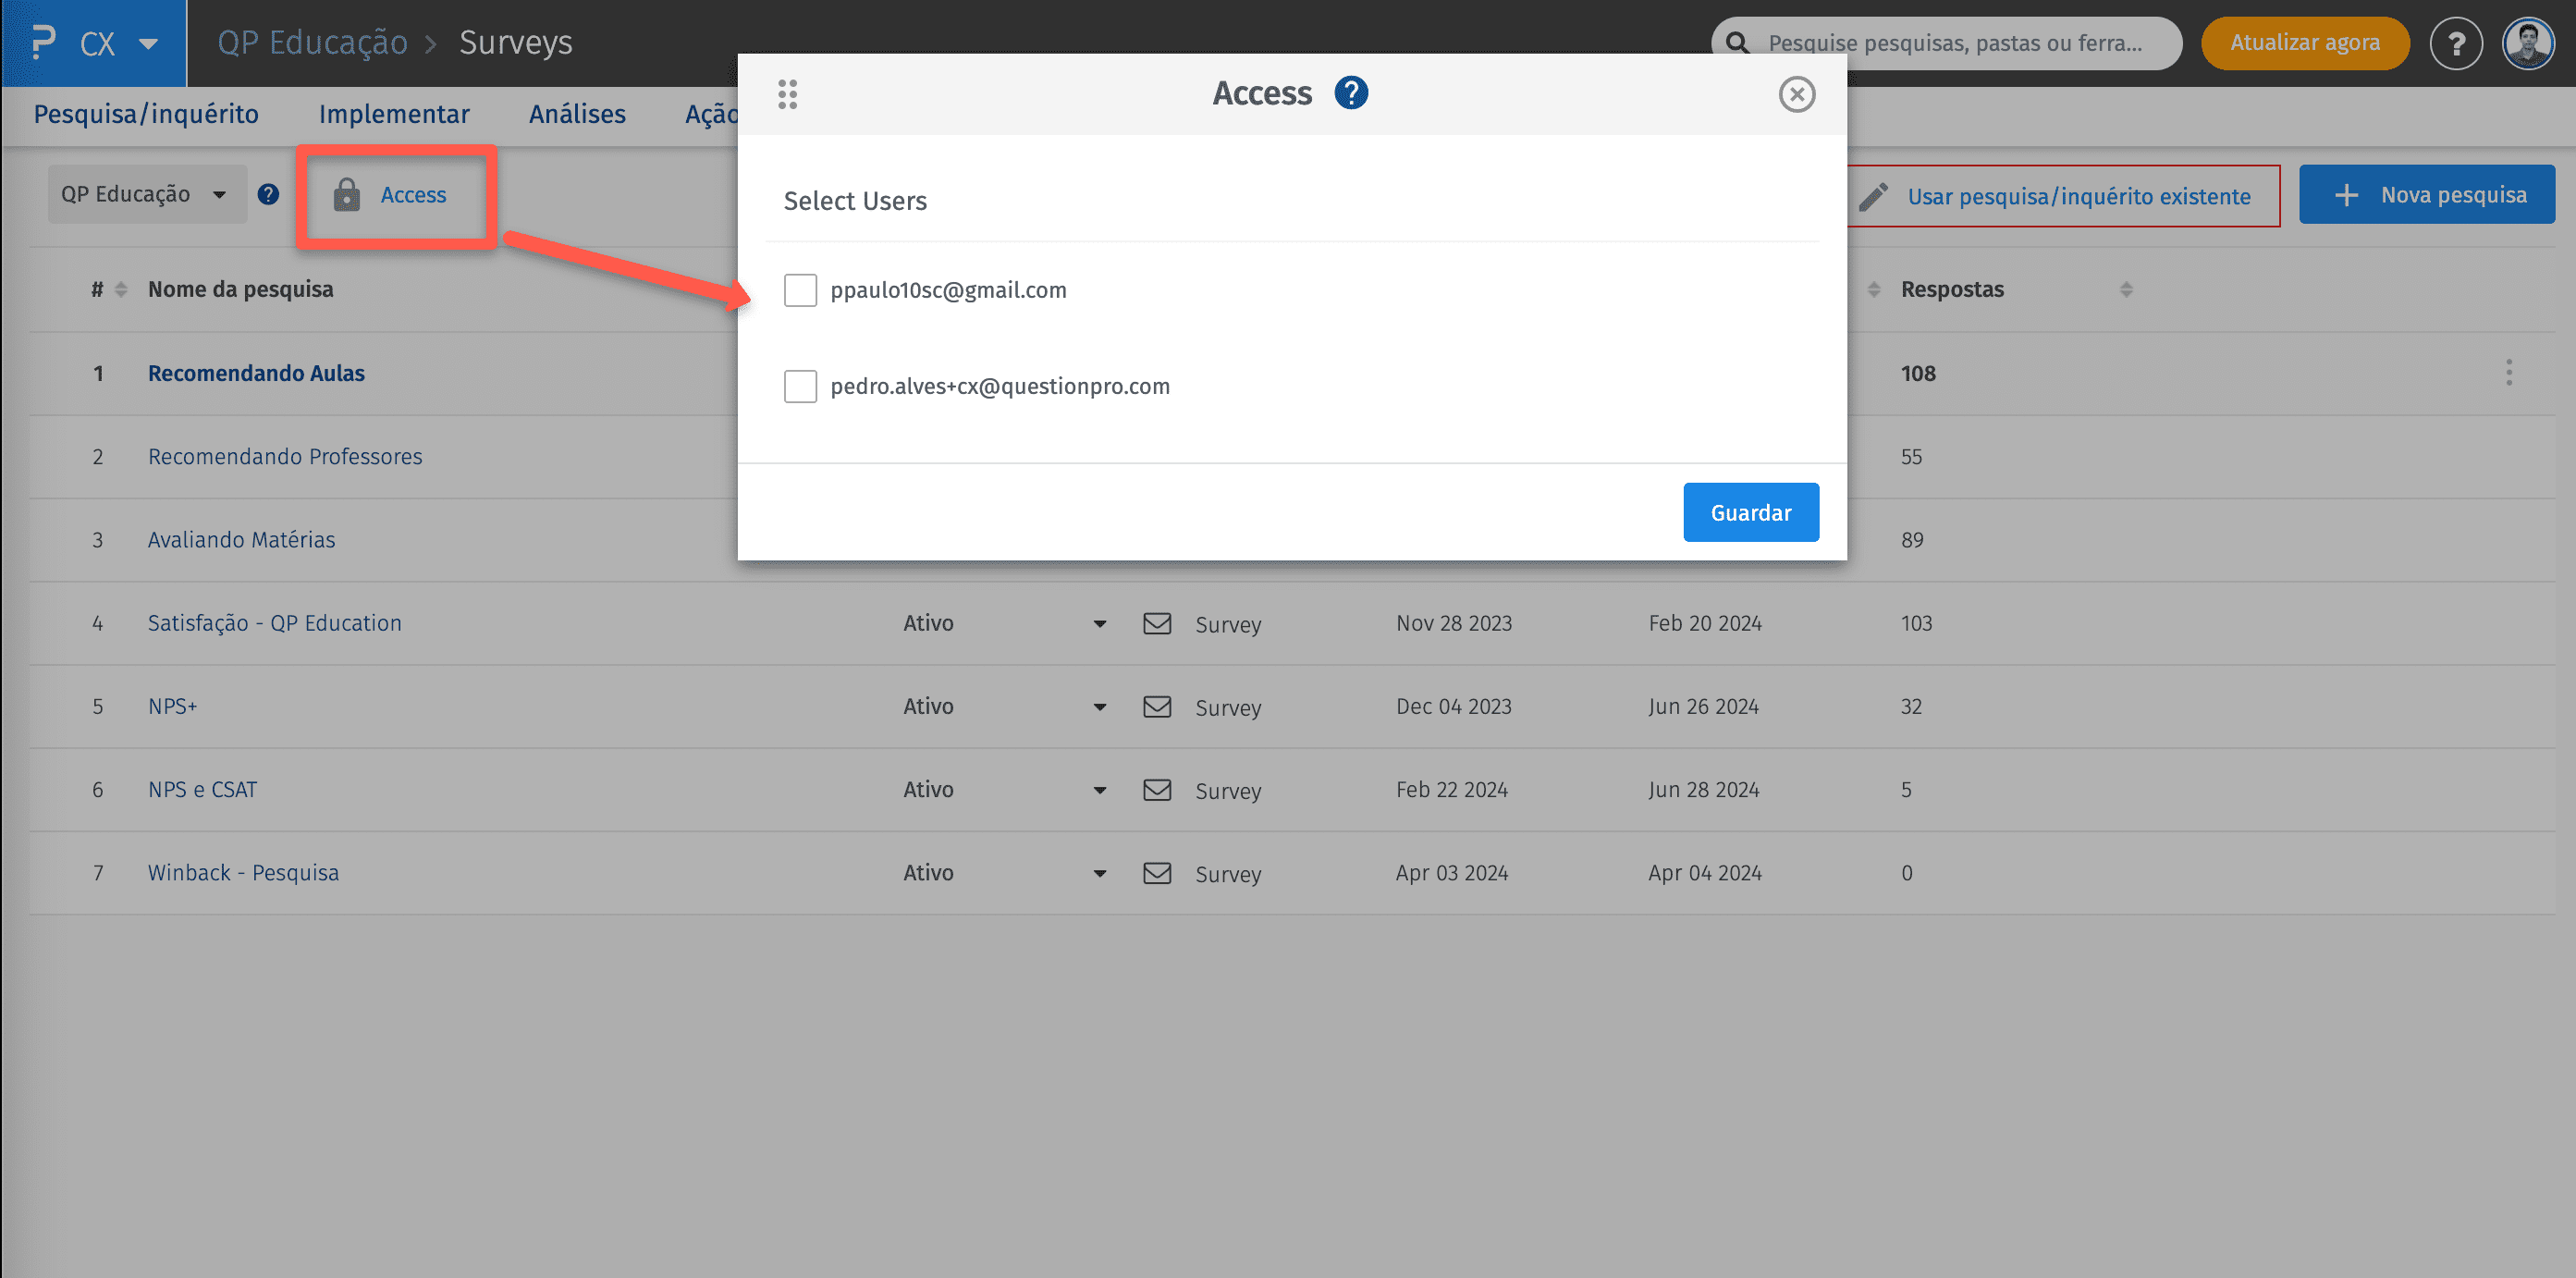Switch to the Análises tab
This screenshot has width=2576, height=1278.
[577, 114]
